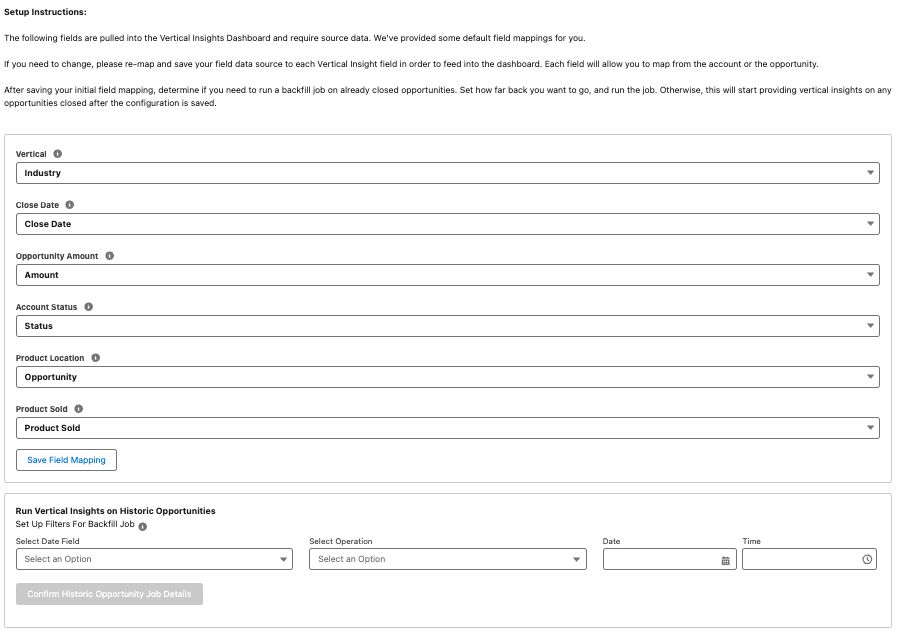This screenshot has width=899, height=638.
Task: Click the Product Location label text
Action: [50, 358]
